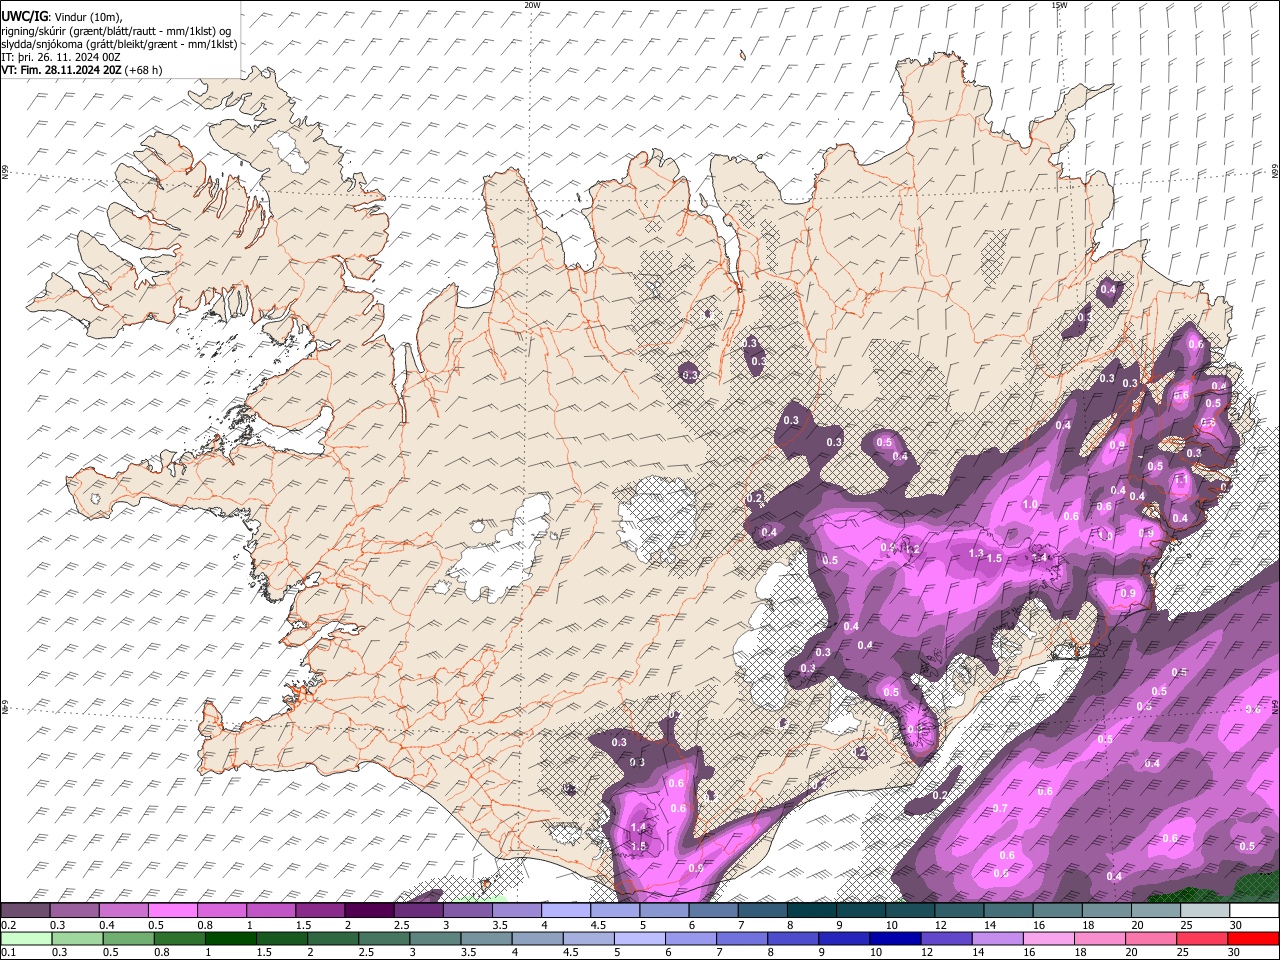The image size is (1280, 960).
Task: Click the '20W' longitude label at top
Action: 532,5
